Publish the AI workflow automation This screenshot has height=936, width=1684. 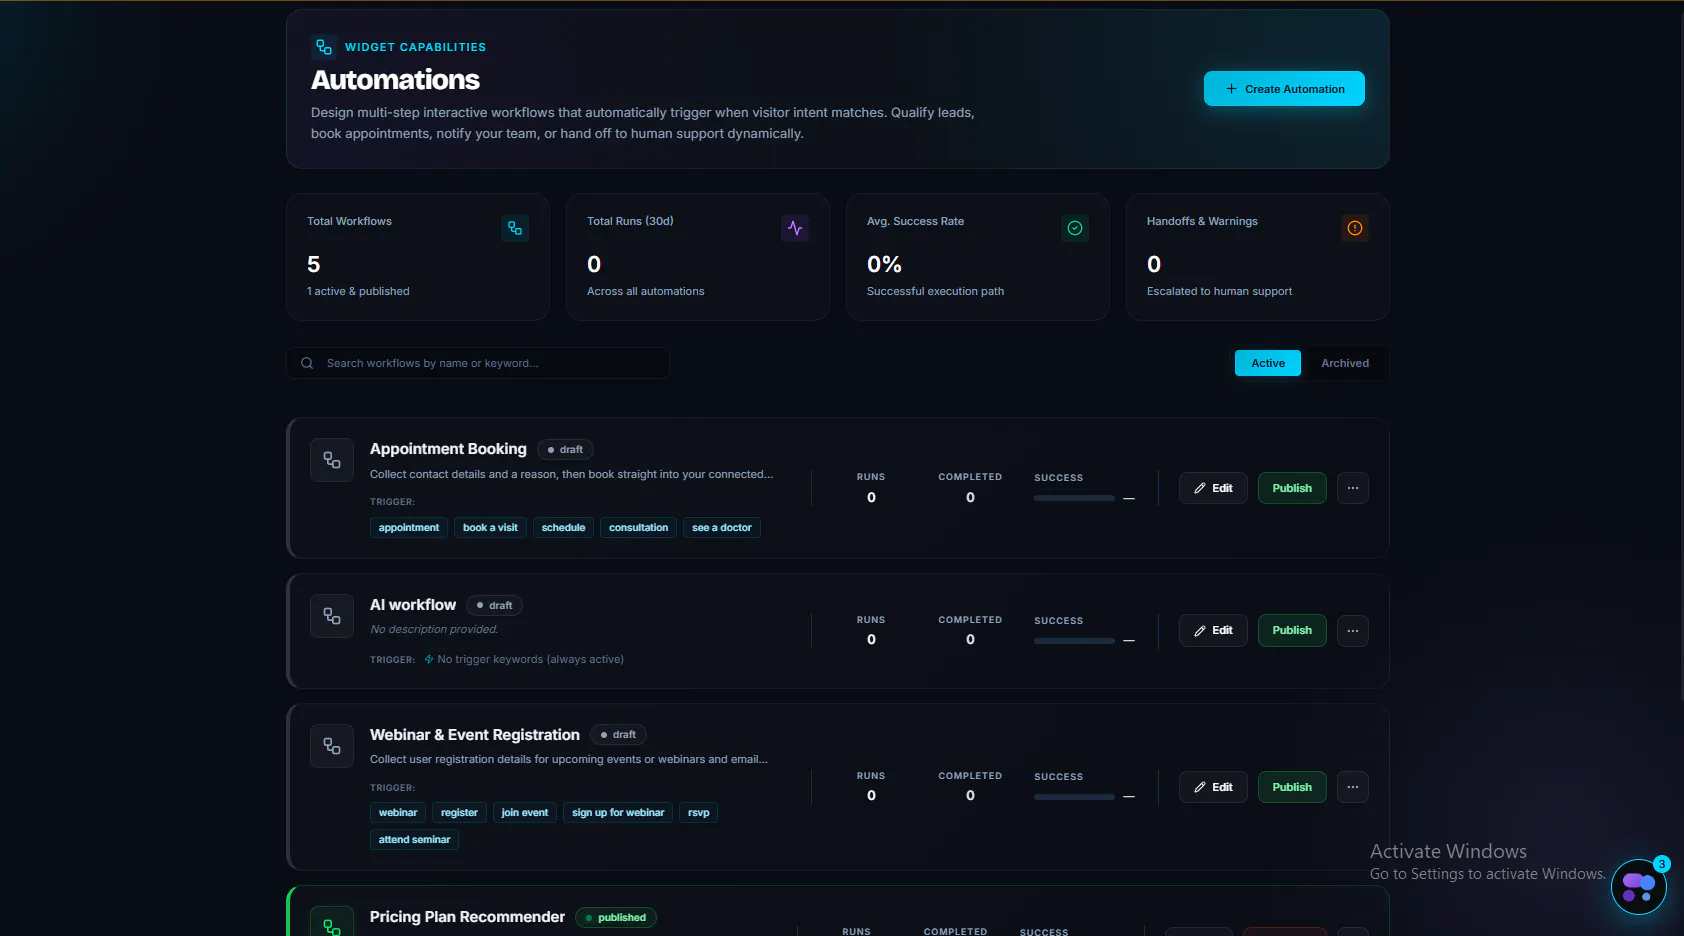pos(1292,630)
